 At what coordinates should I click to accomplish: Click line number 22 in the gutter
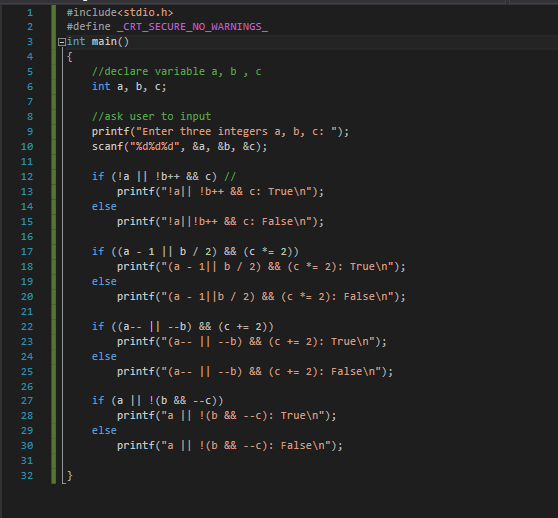tap(27, 327)
